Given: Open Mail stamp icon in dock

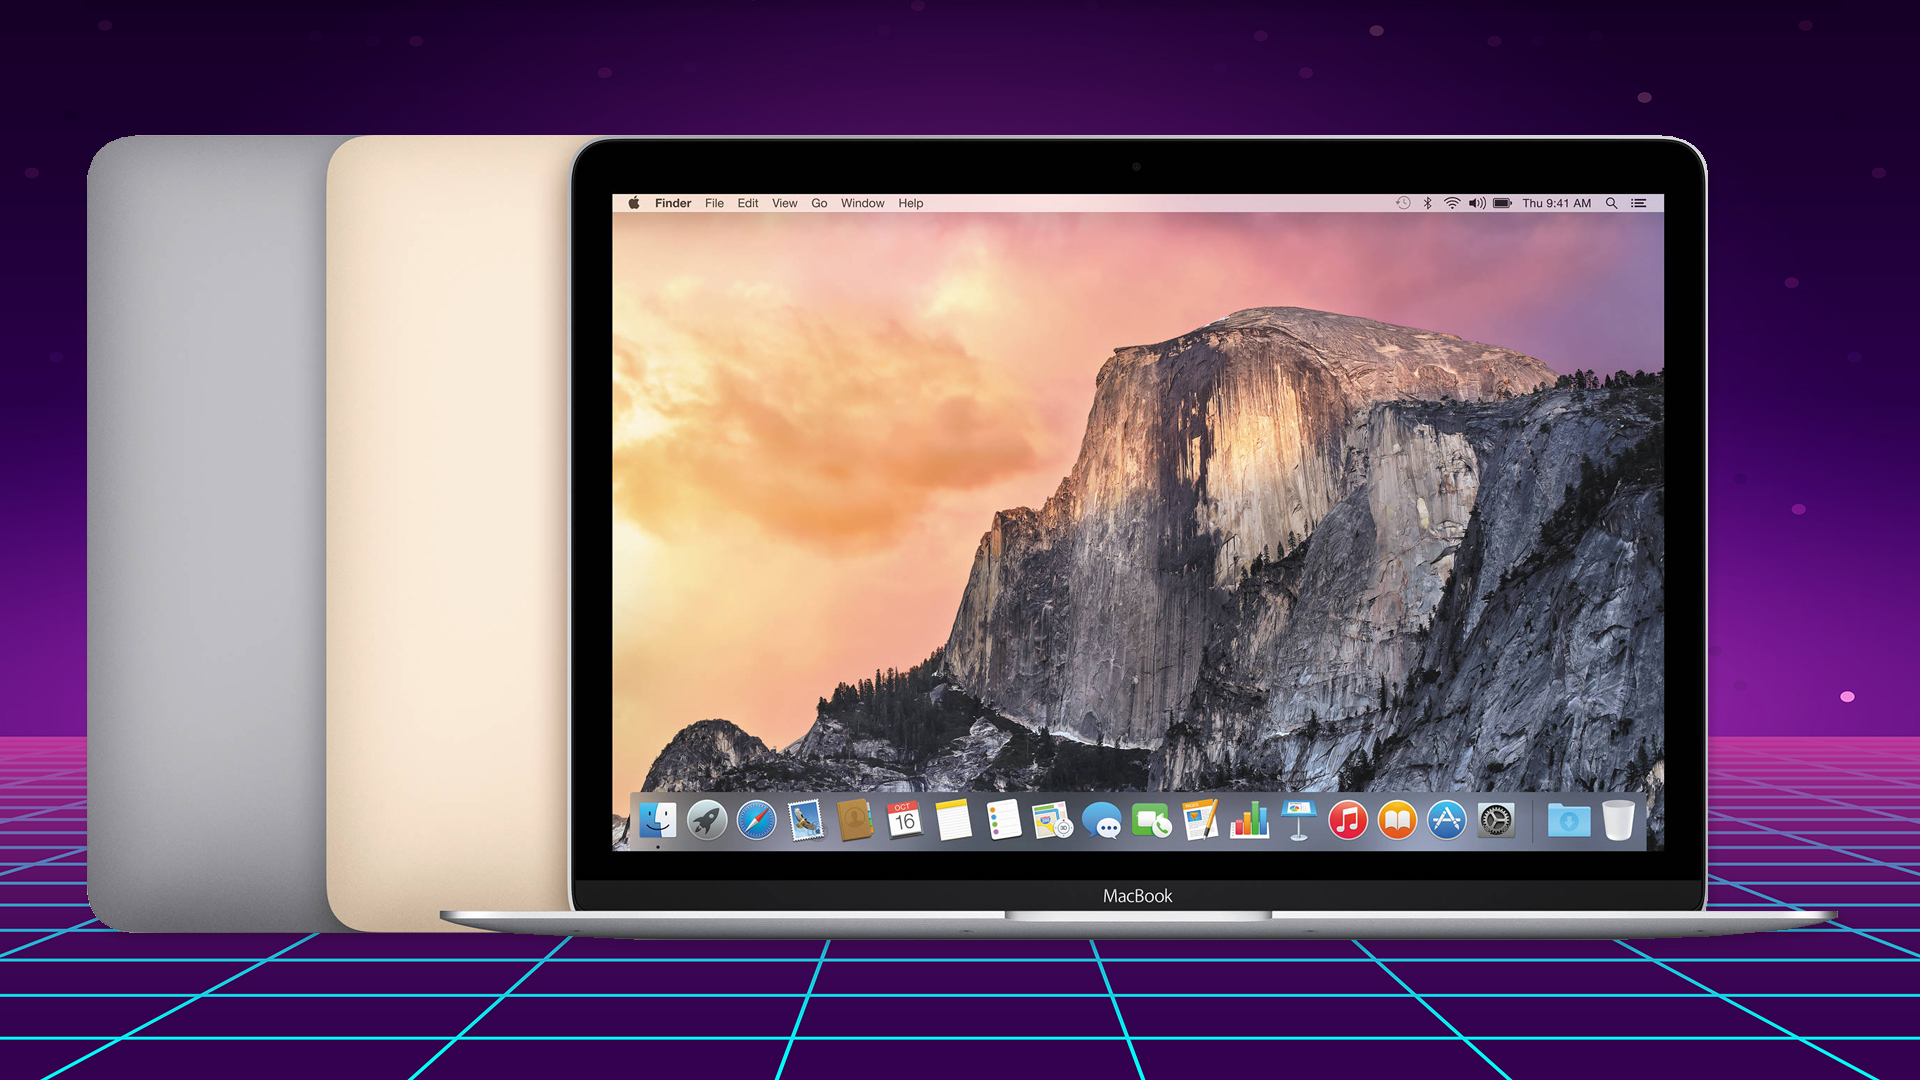Looking at the screenshot, I should tap(806, 821).
